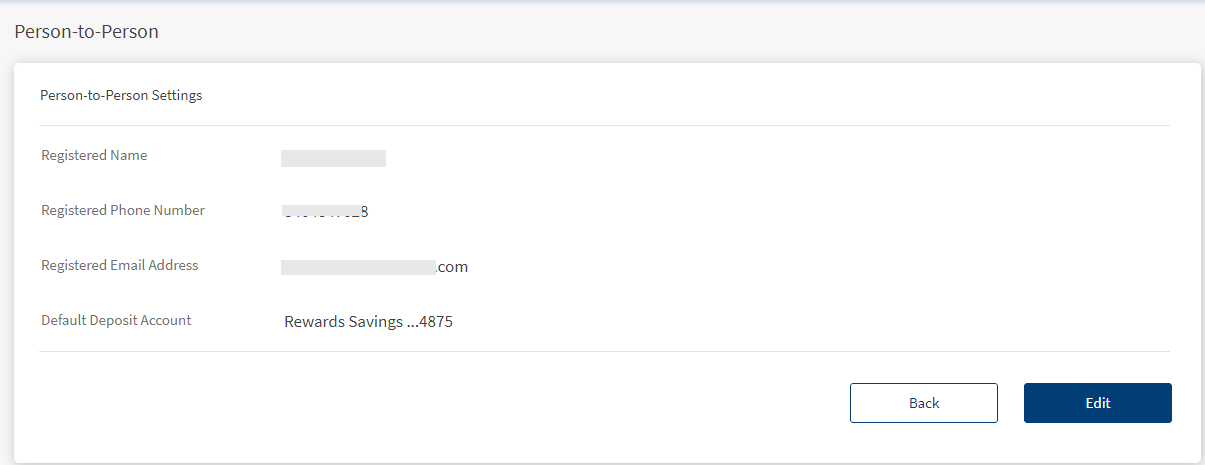
Task: Click the last visible digit of the phone number
Action: tap(364, 212)
